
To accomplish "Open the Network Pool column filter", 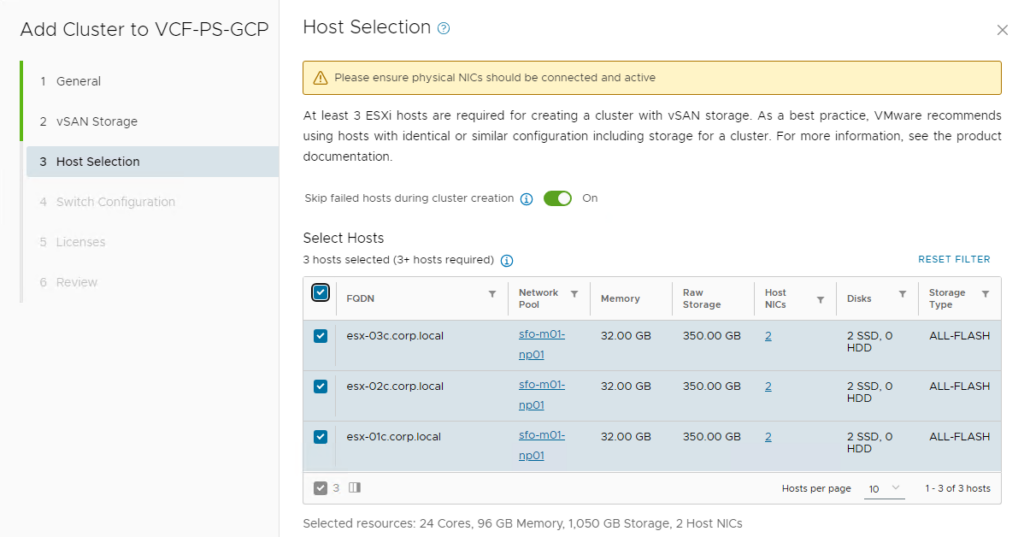I will (574, 294).
